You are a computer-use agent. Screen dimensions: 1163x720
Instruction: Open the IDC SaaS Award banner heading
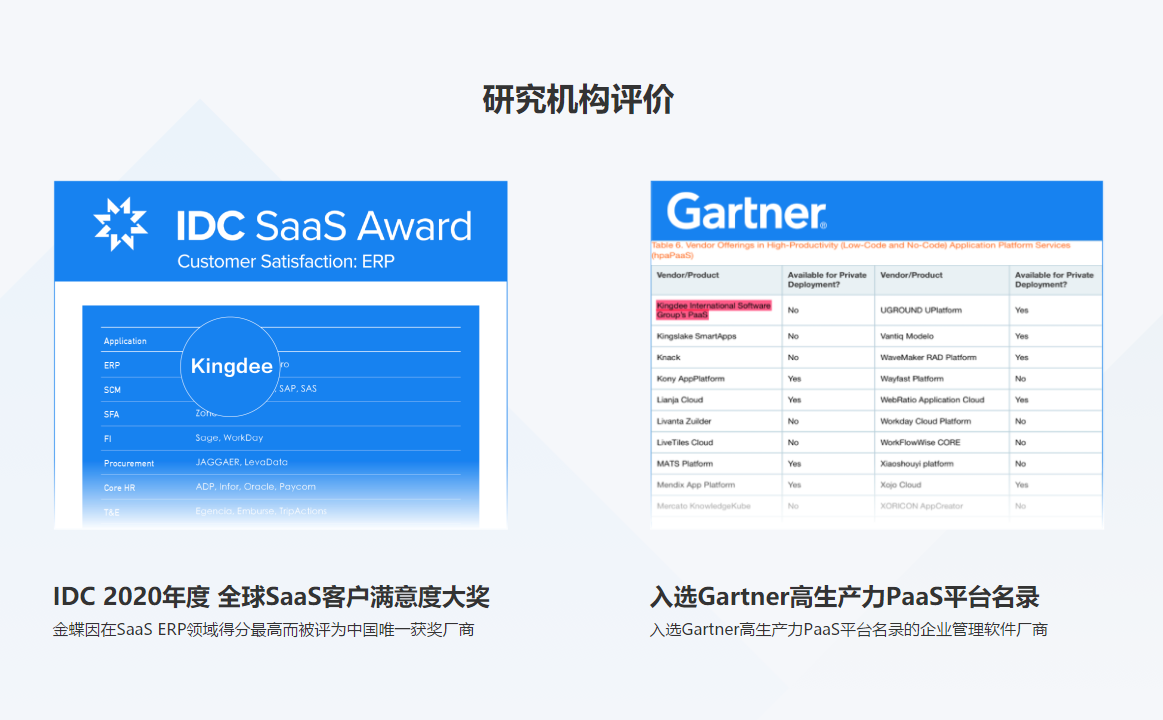324,225
